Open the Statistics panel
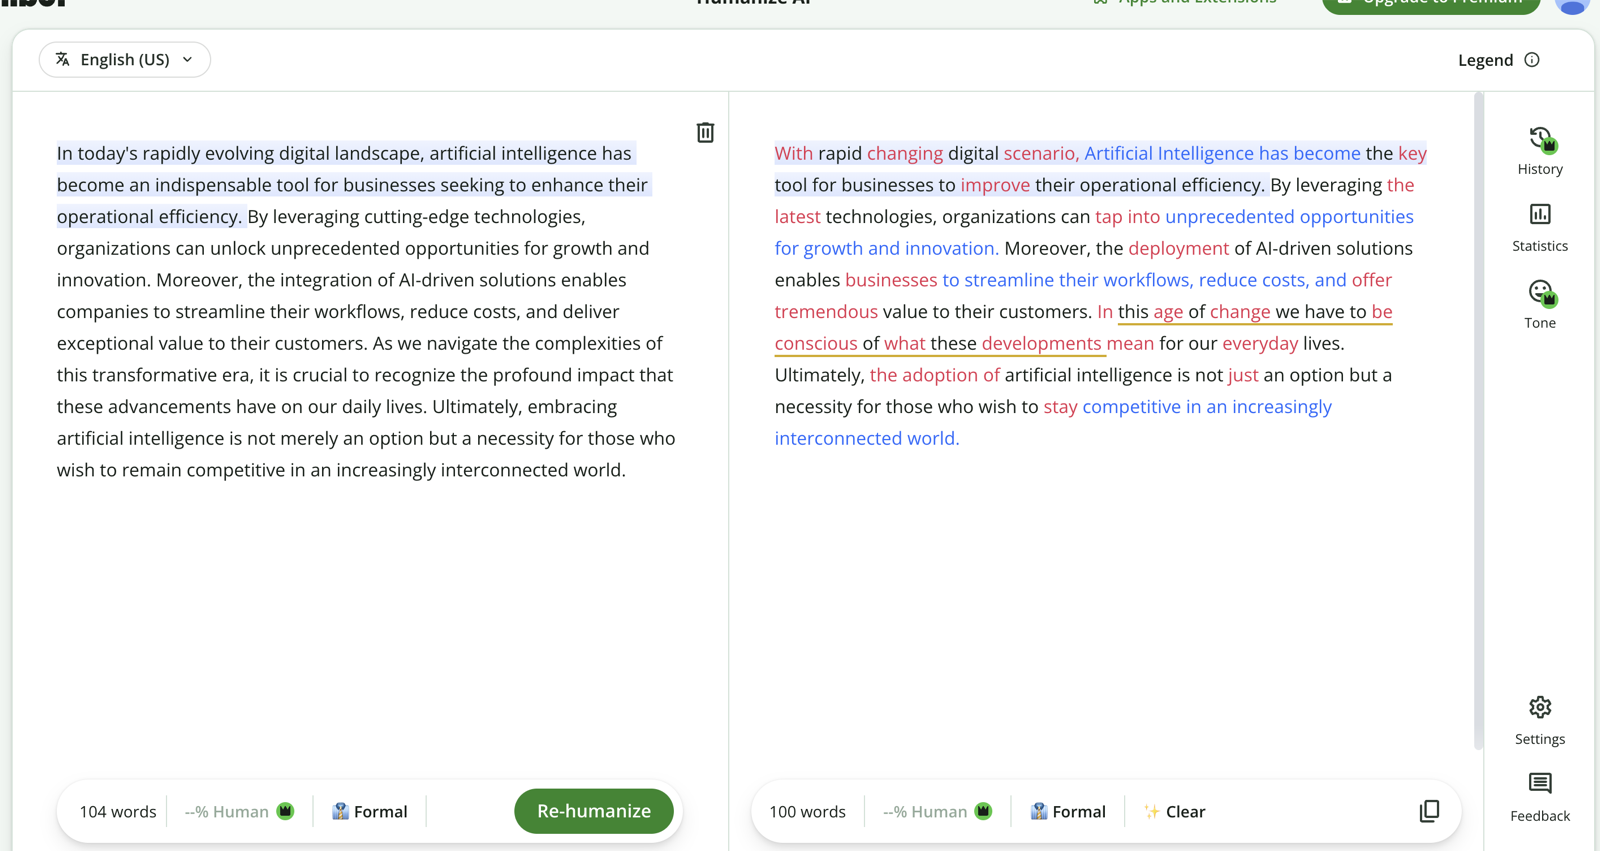The image size is (1600, 851). 1540,228
